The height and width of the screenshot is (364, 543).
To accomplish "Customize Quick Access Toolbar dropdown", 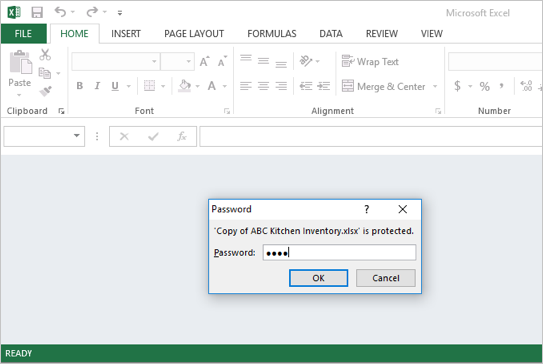I will click(x=120, y=13).
